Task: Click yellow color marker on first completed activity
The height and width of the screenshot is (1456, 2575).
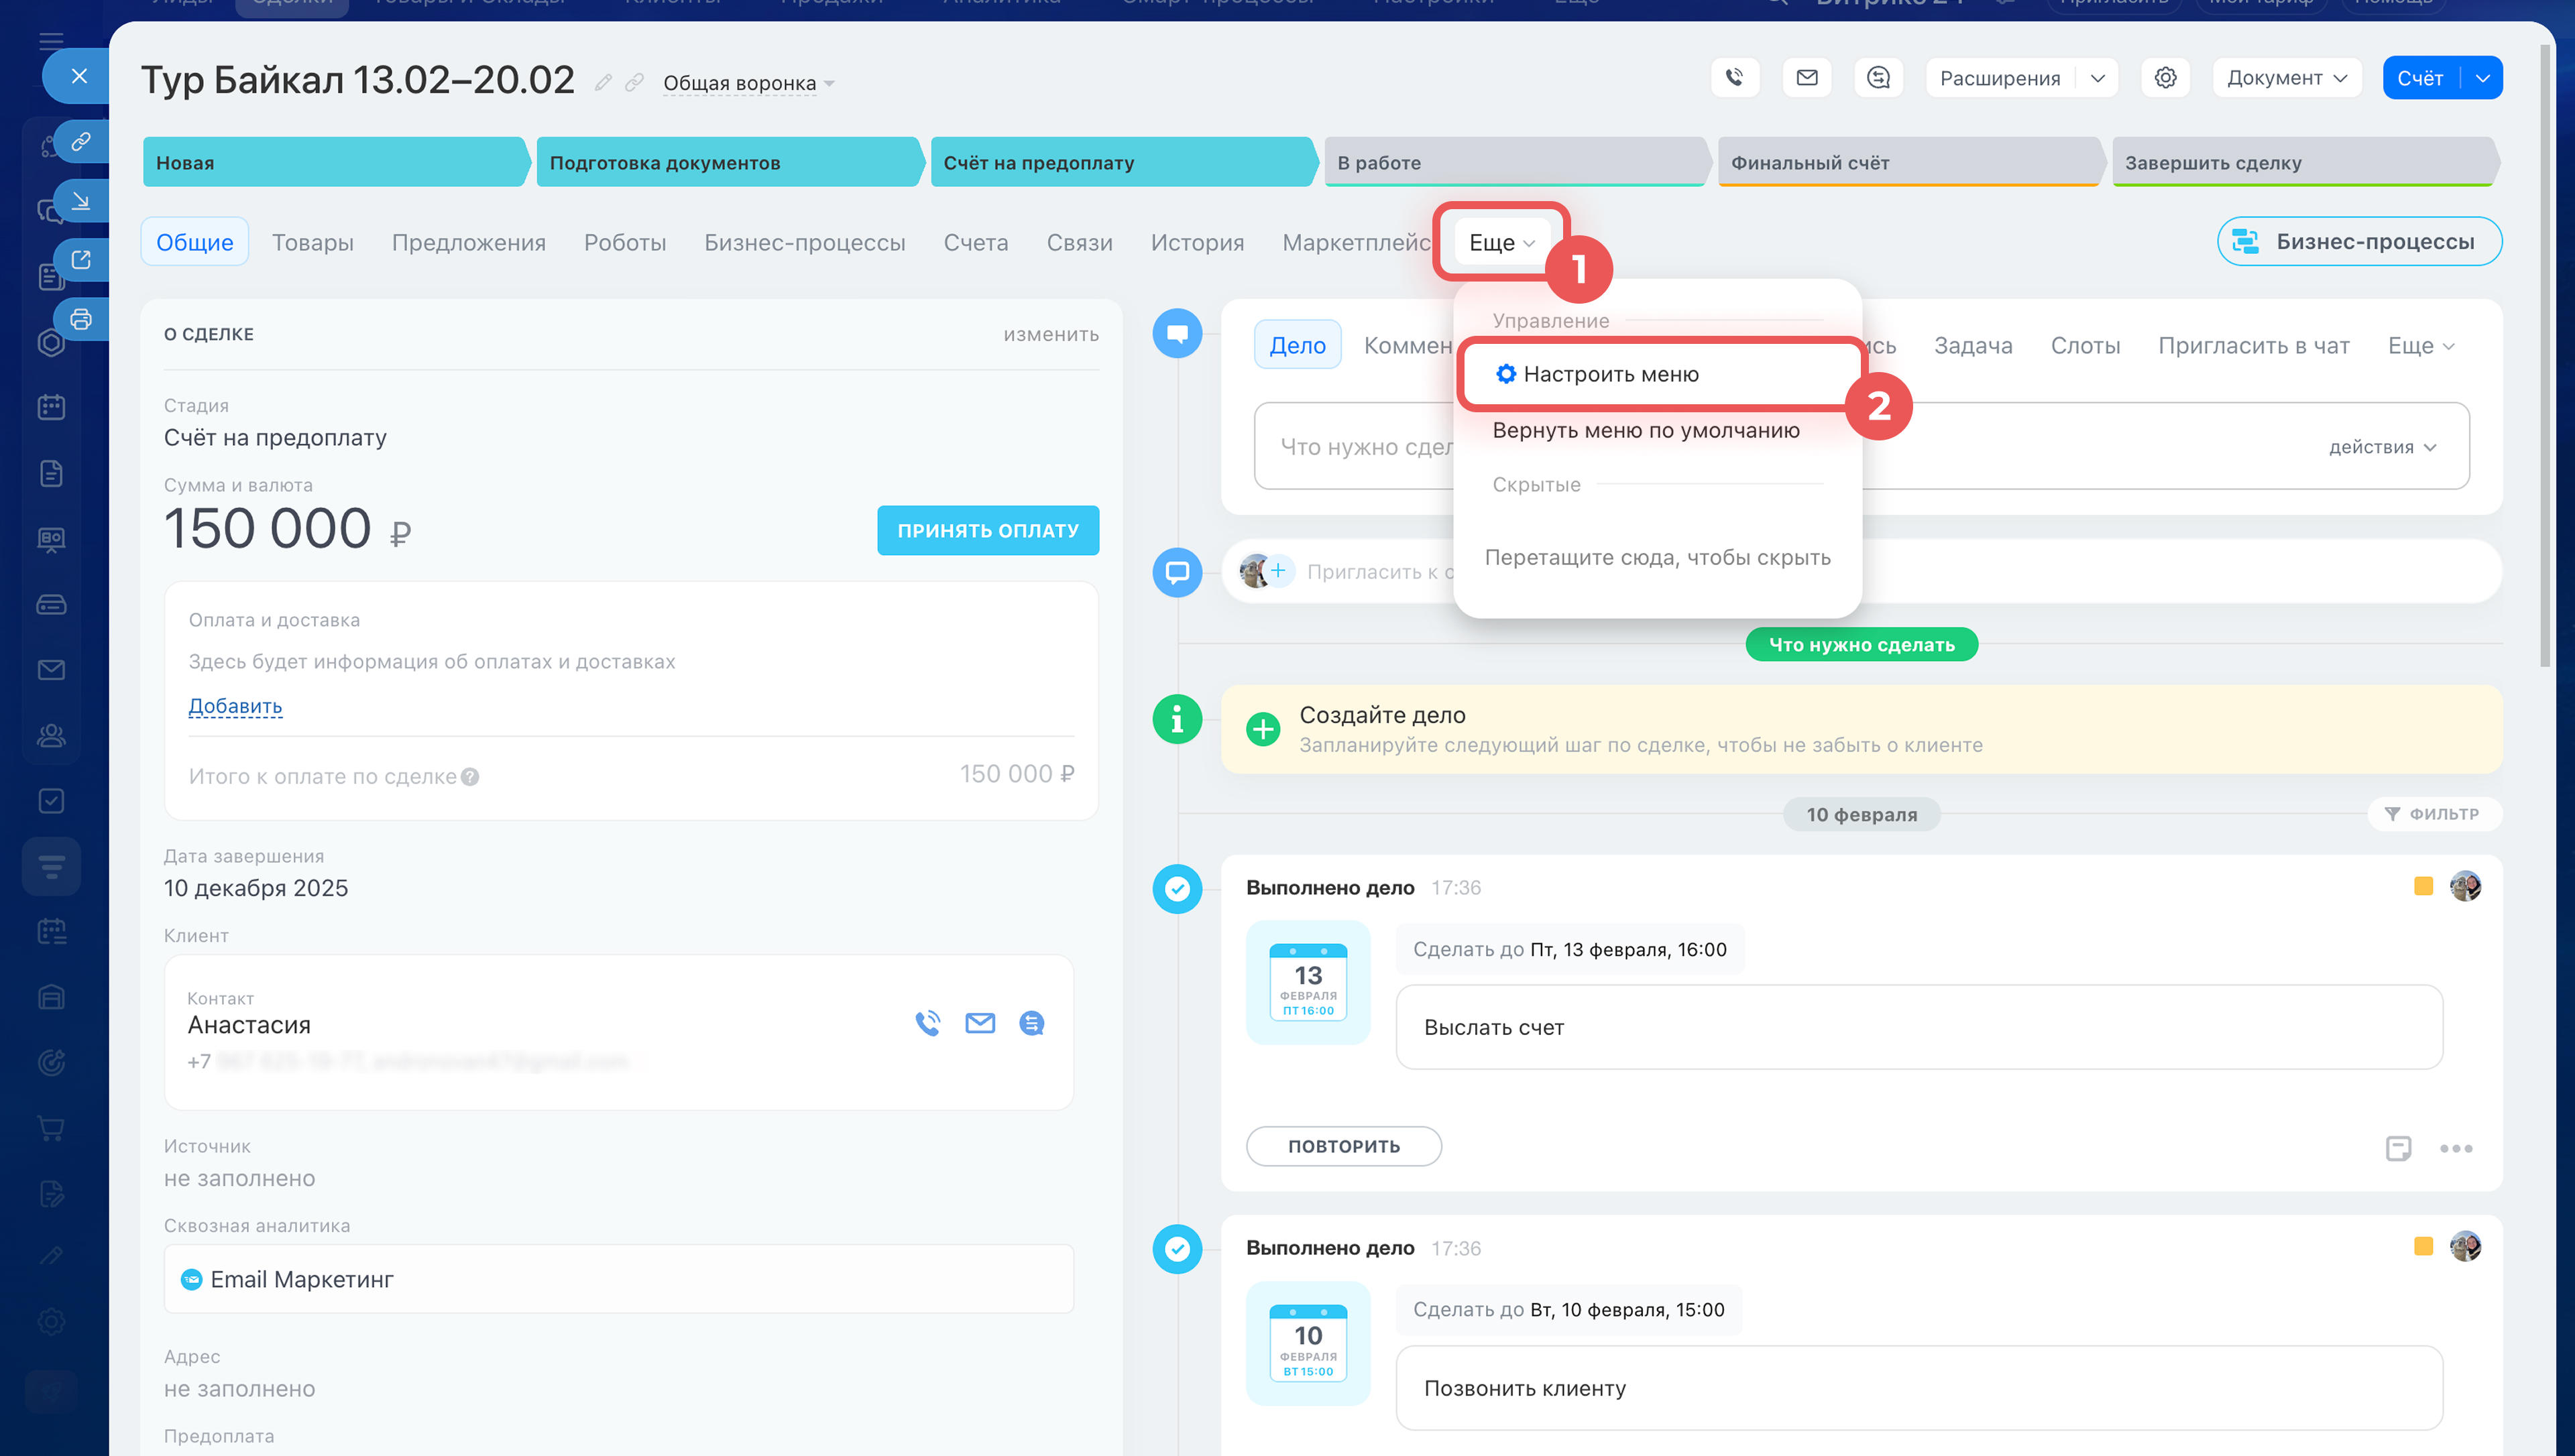Action: (x=2422, y=886)
